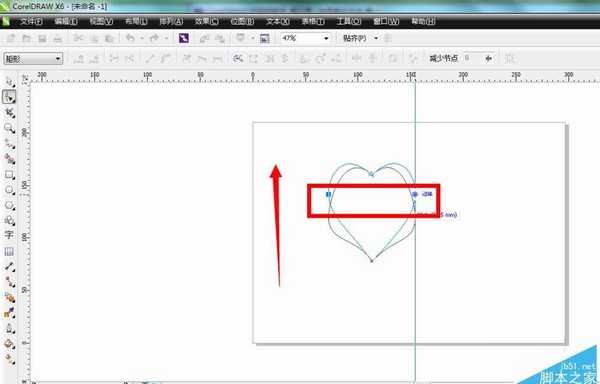Click the Undo arrow icon
Viewport: 600px width, 384px height.
[x=130, y=38]
